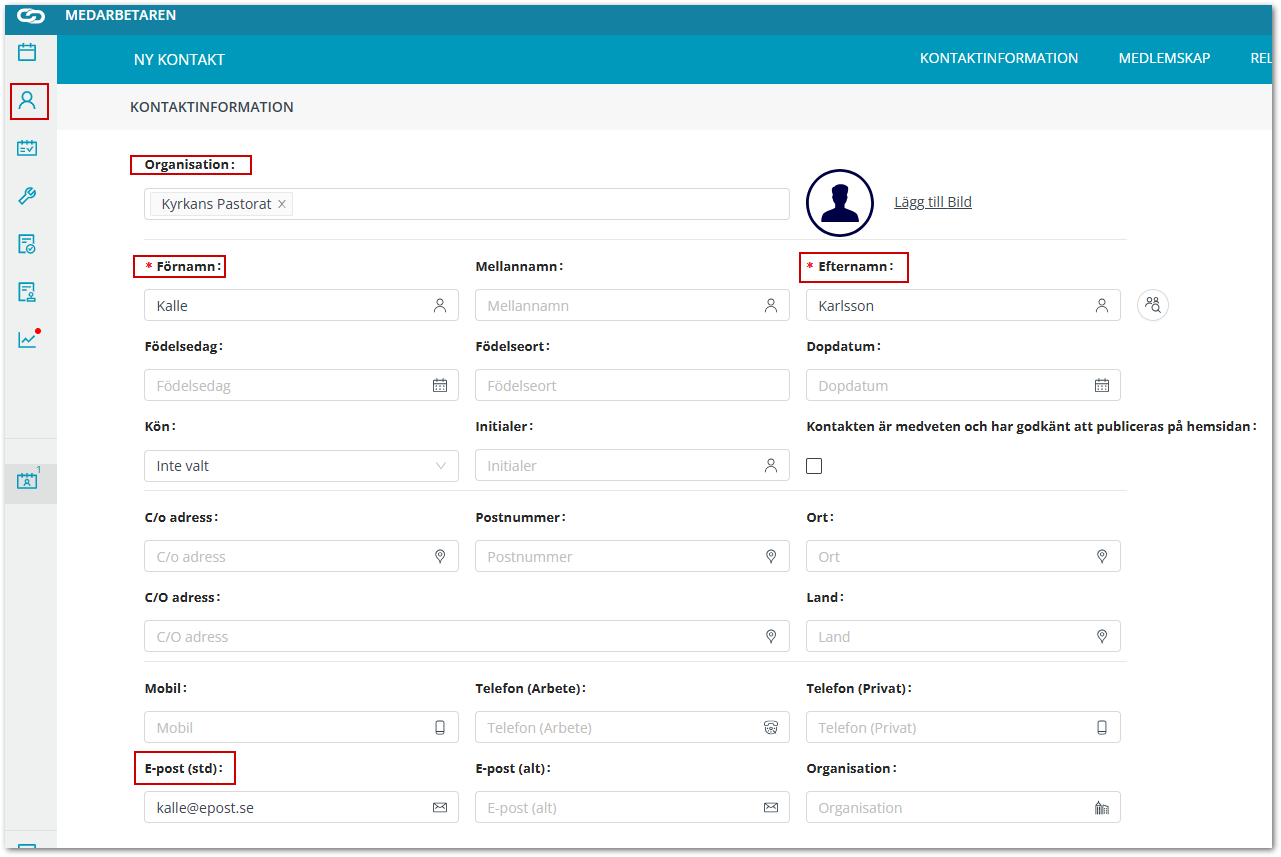
Task: Open the date picker in Födelsedag field
Action: tap(440, 386)
